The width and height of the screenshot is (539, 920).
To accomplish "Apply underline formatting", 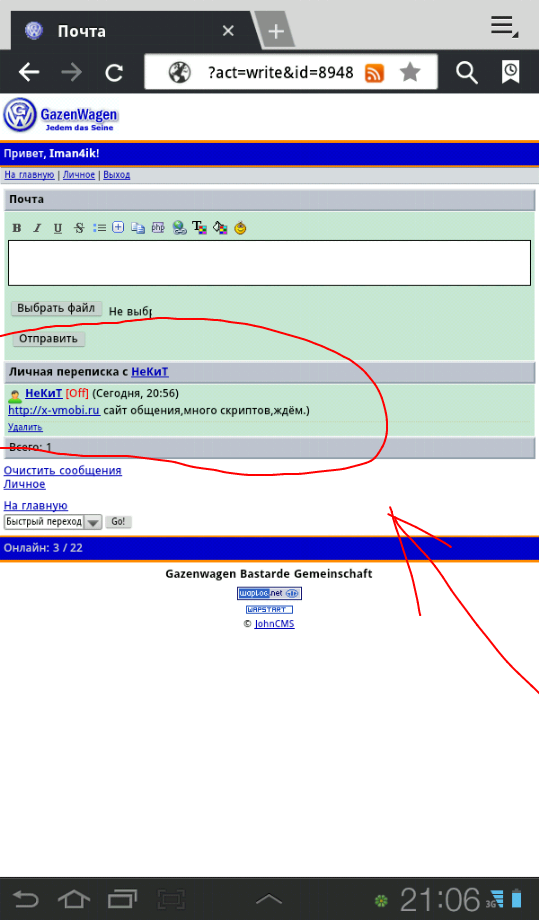I will coord(57,228).
